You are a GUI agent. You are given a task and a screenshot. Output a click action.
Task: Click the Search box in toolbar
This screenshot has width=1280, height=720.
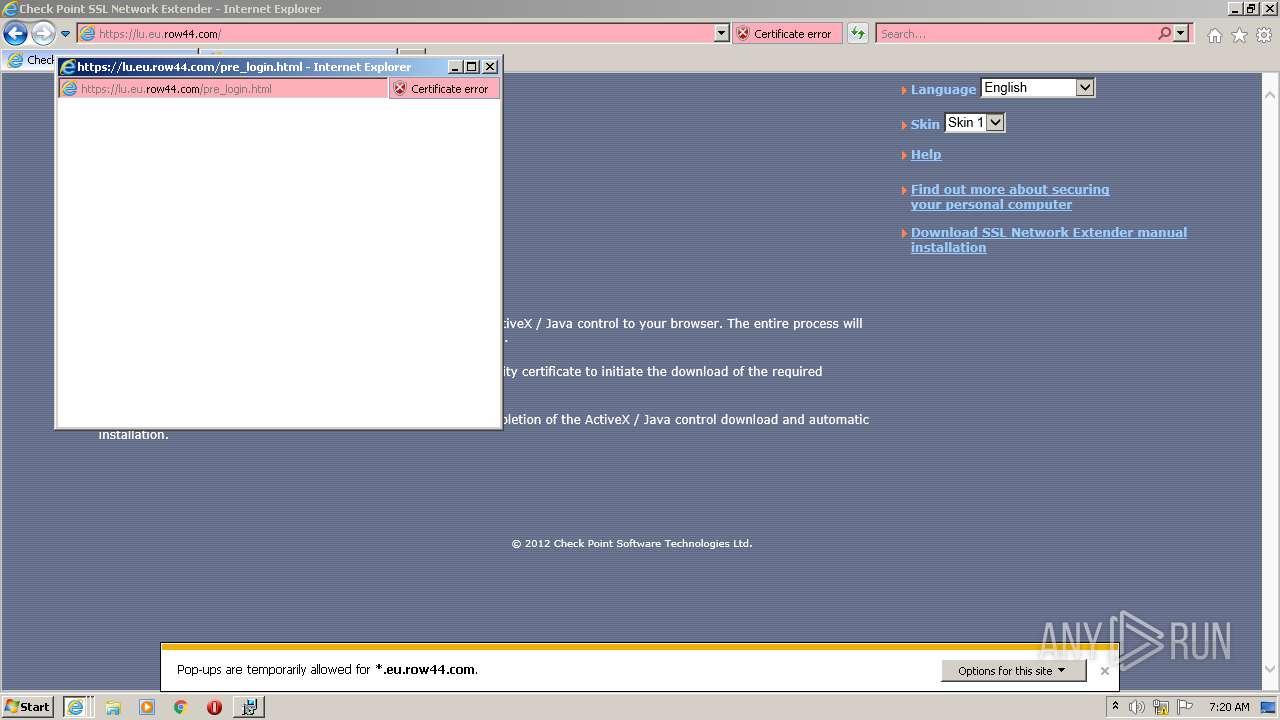click(x=1016, y=33)
